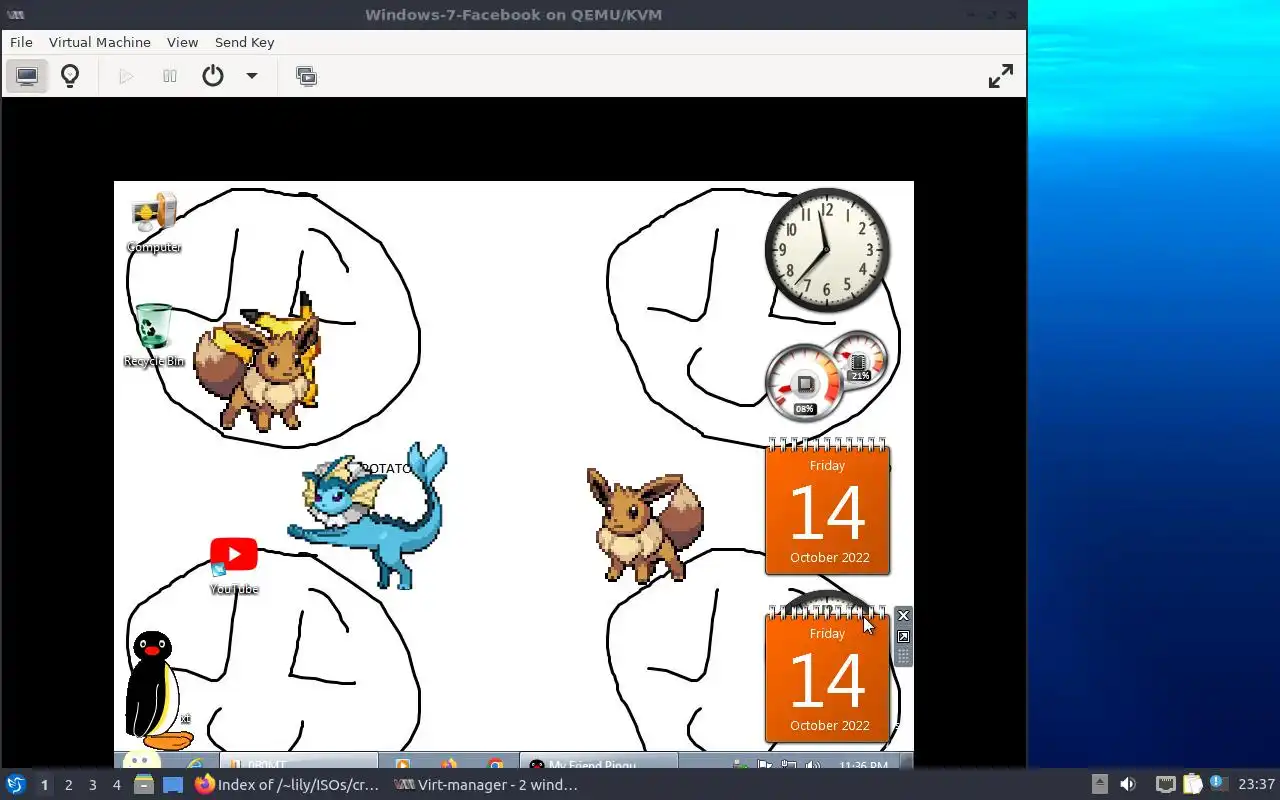
Task: Click the lower calendar gadget
Action: coord(827,675)
